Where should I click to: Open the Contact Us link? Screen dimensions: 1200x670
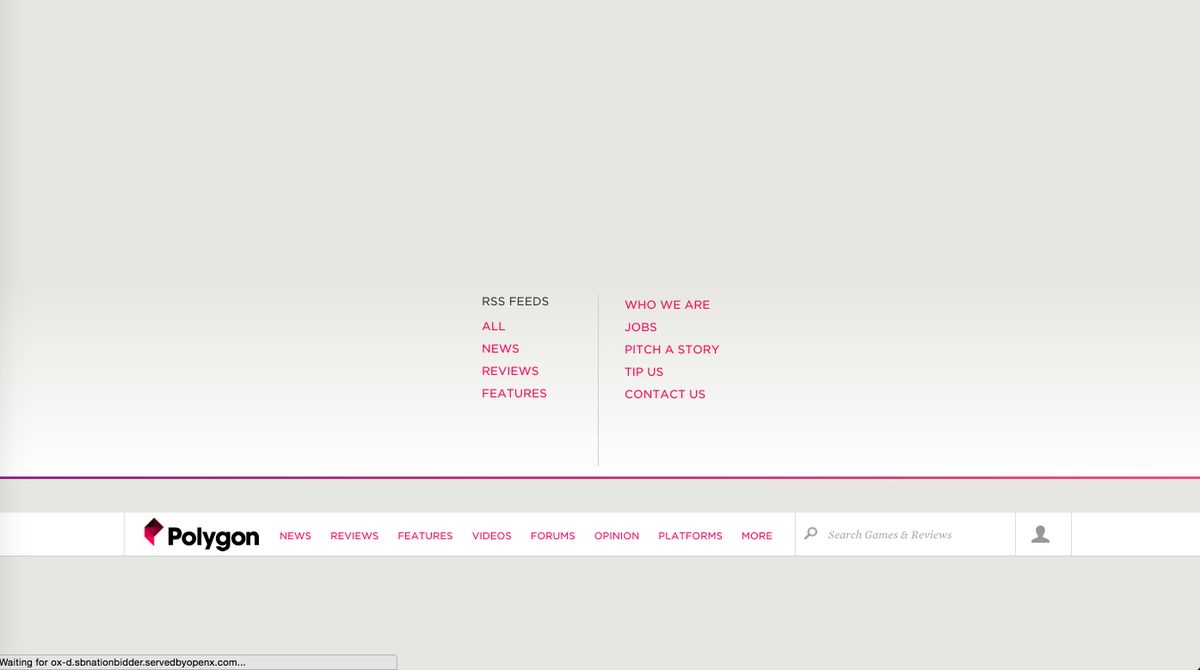click(x=665, y=395)
